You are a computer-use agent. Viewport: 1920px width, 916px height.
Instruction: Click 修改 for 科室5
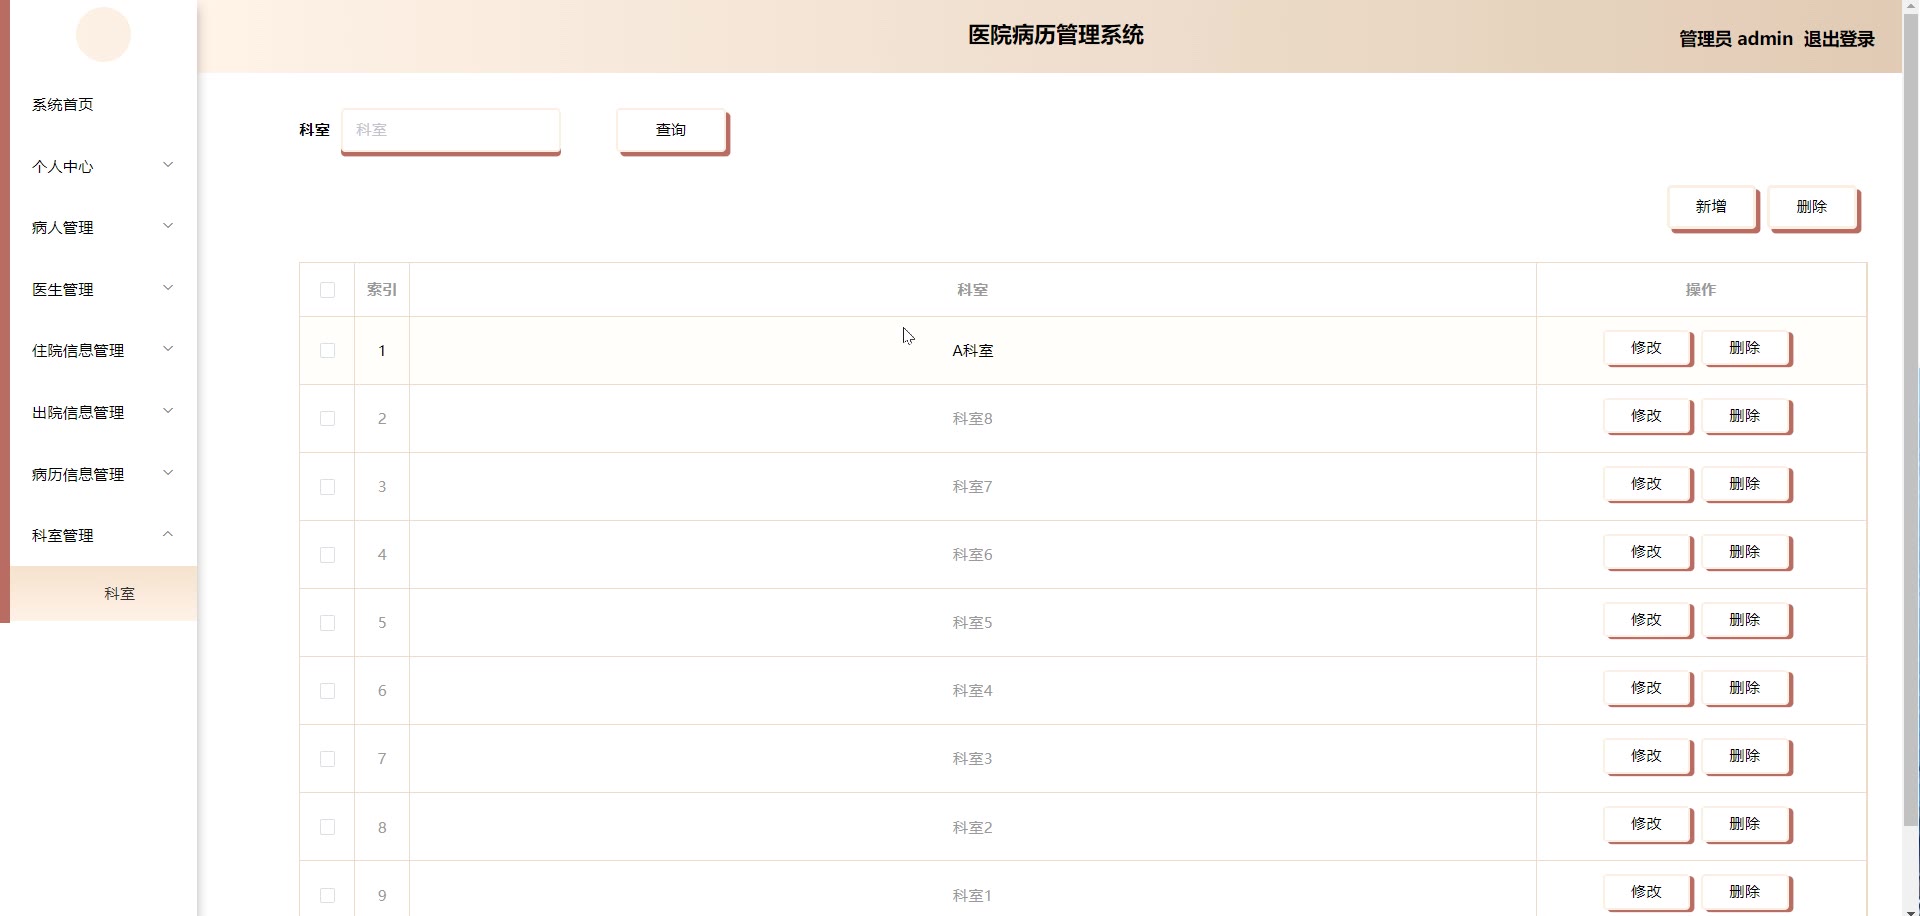tap(1647, 620)
